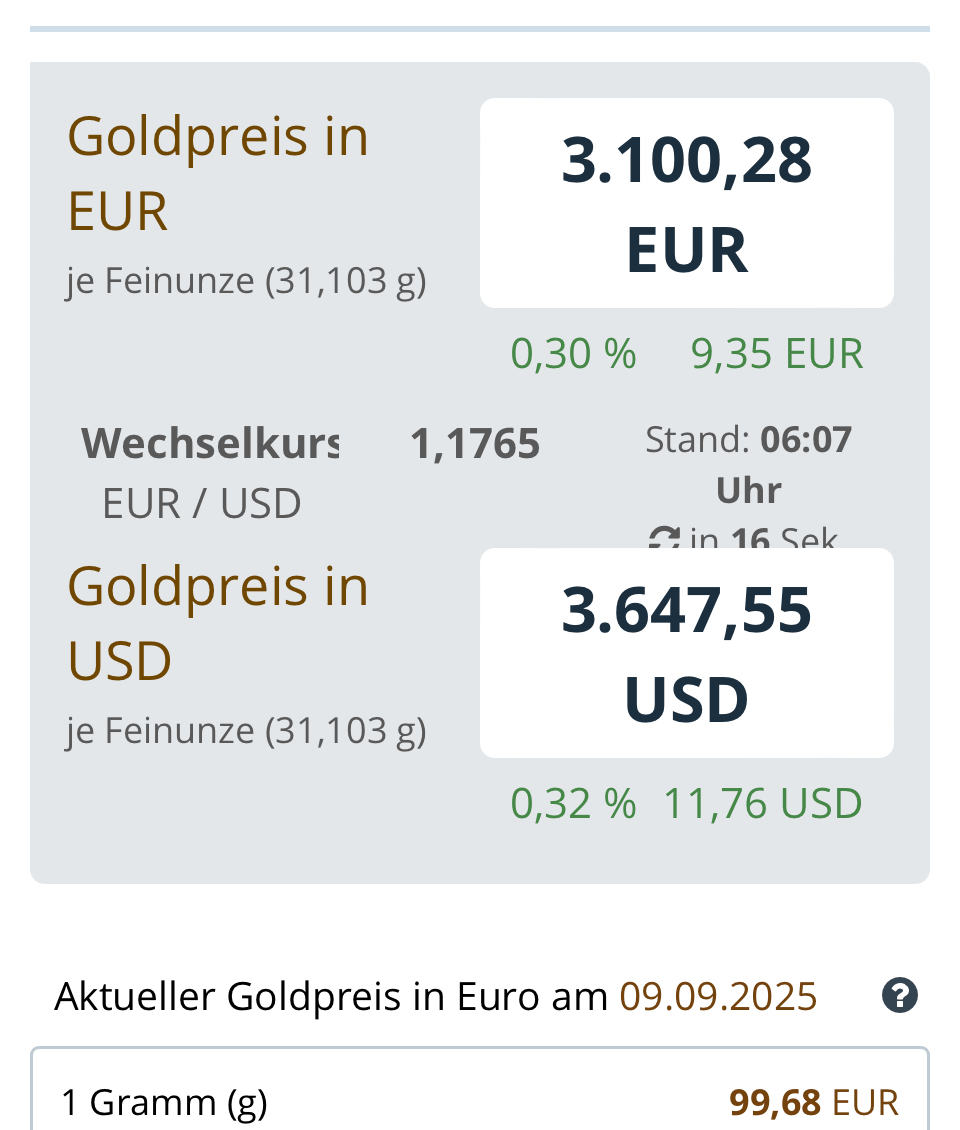Select the 3.100,28 EUR price box
960x1130 pixels.
[x=686, y=203]
